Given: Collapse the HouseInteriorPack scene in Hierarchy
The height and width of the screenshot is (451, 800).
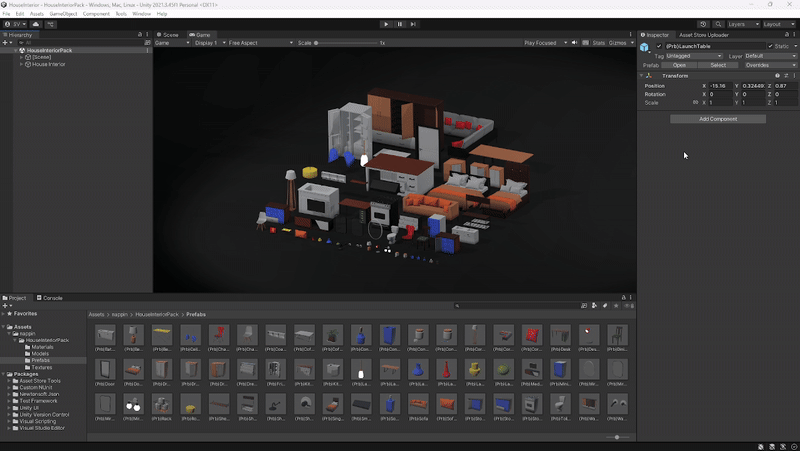Looking at the screenshot, I should (x=16, y=51).
